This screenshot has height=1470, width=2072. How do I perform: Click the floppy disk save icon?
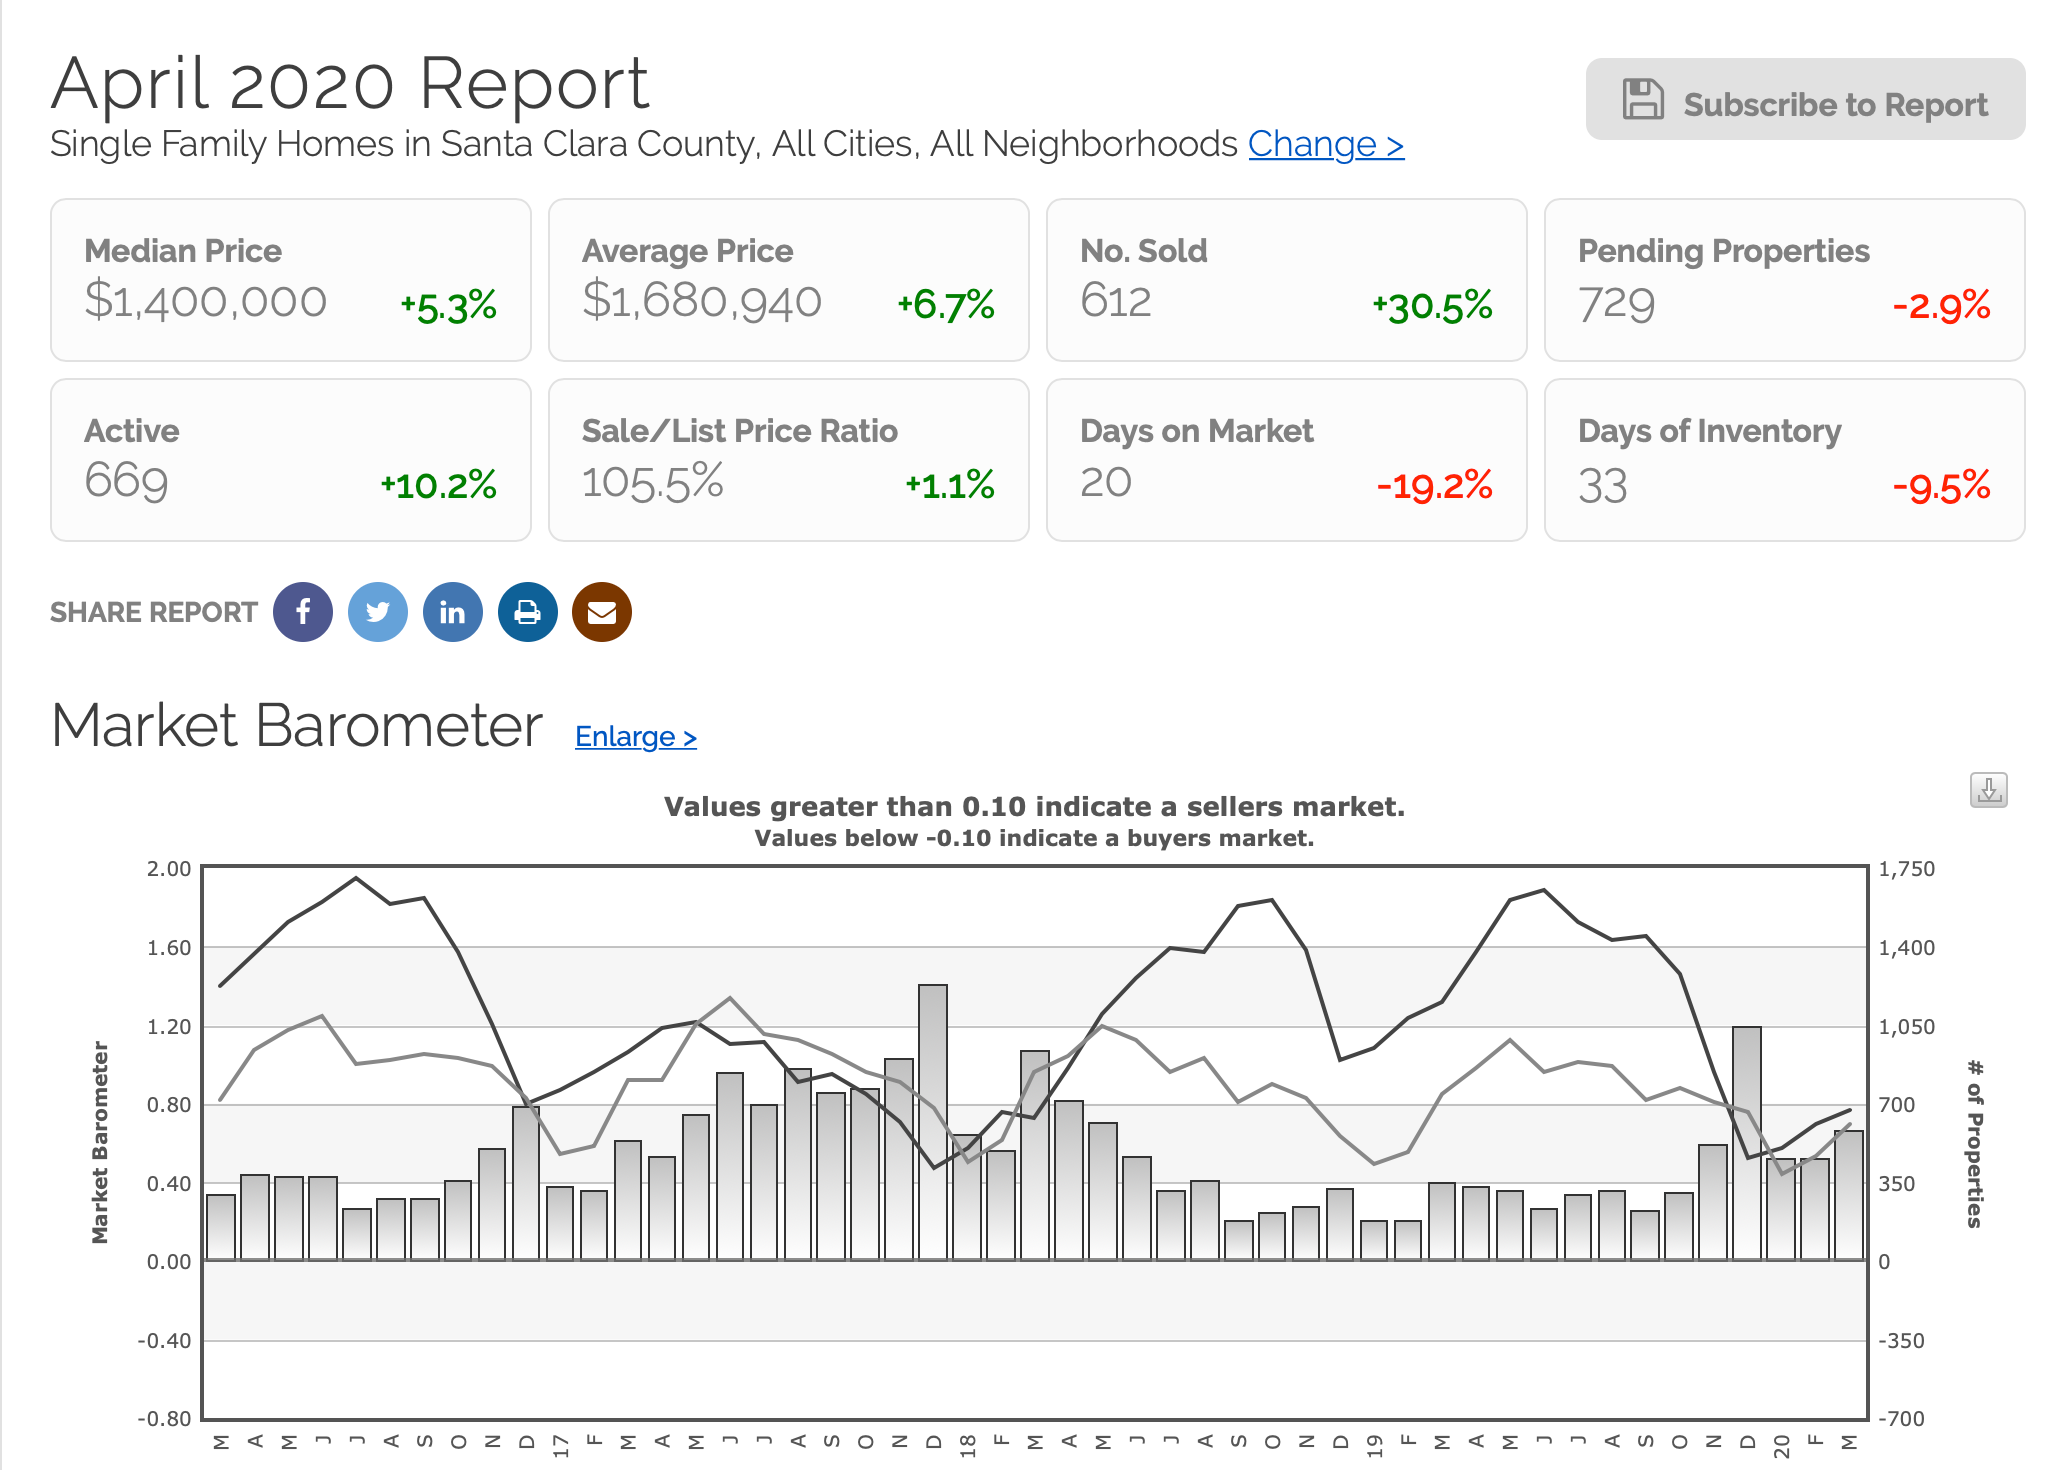tap(1643, 99)
